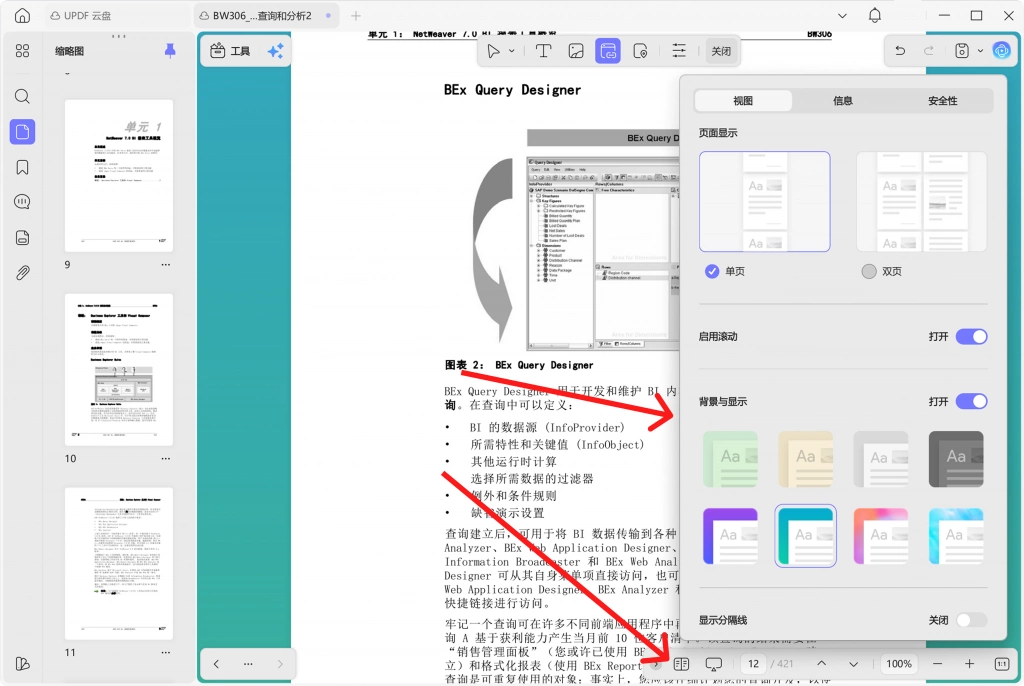Screen dimensions: 1024x686
Task: Redo the last action
Action: [929, 51]
